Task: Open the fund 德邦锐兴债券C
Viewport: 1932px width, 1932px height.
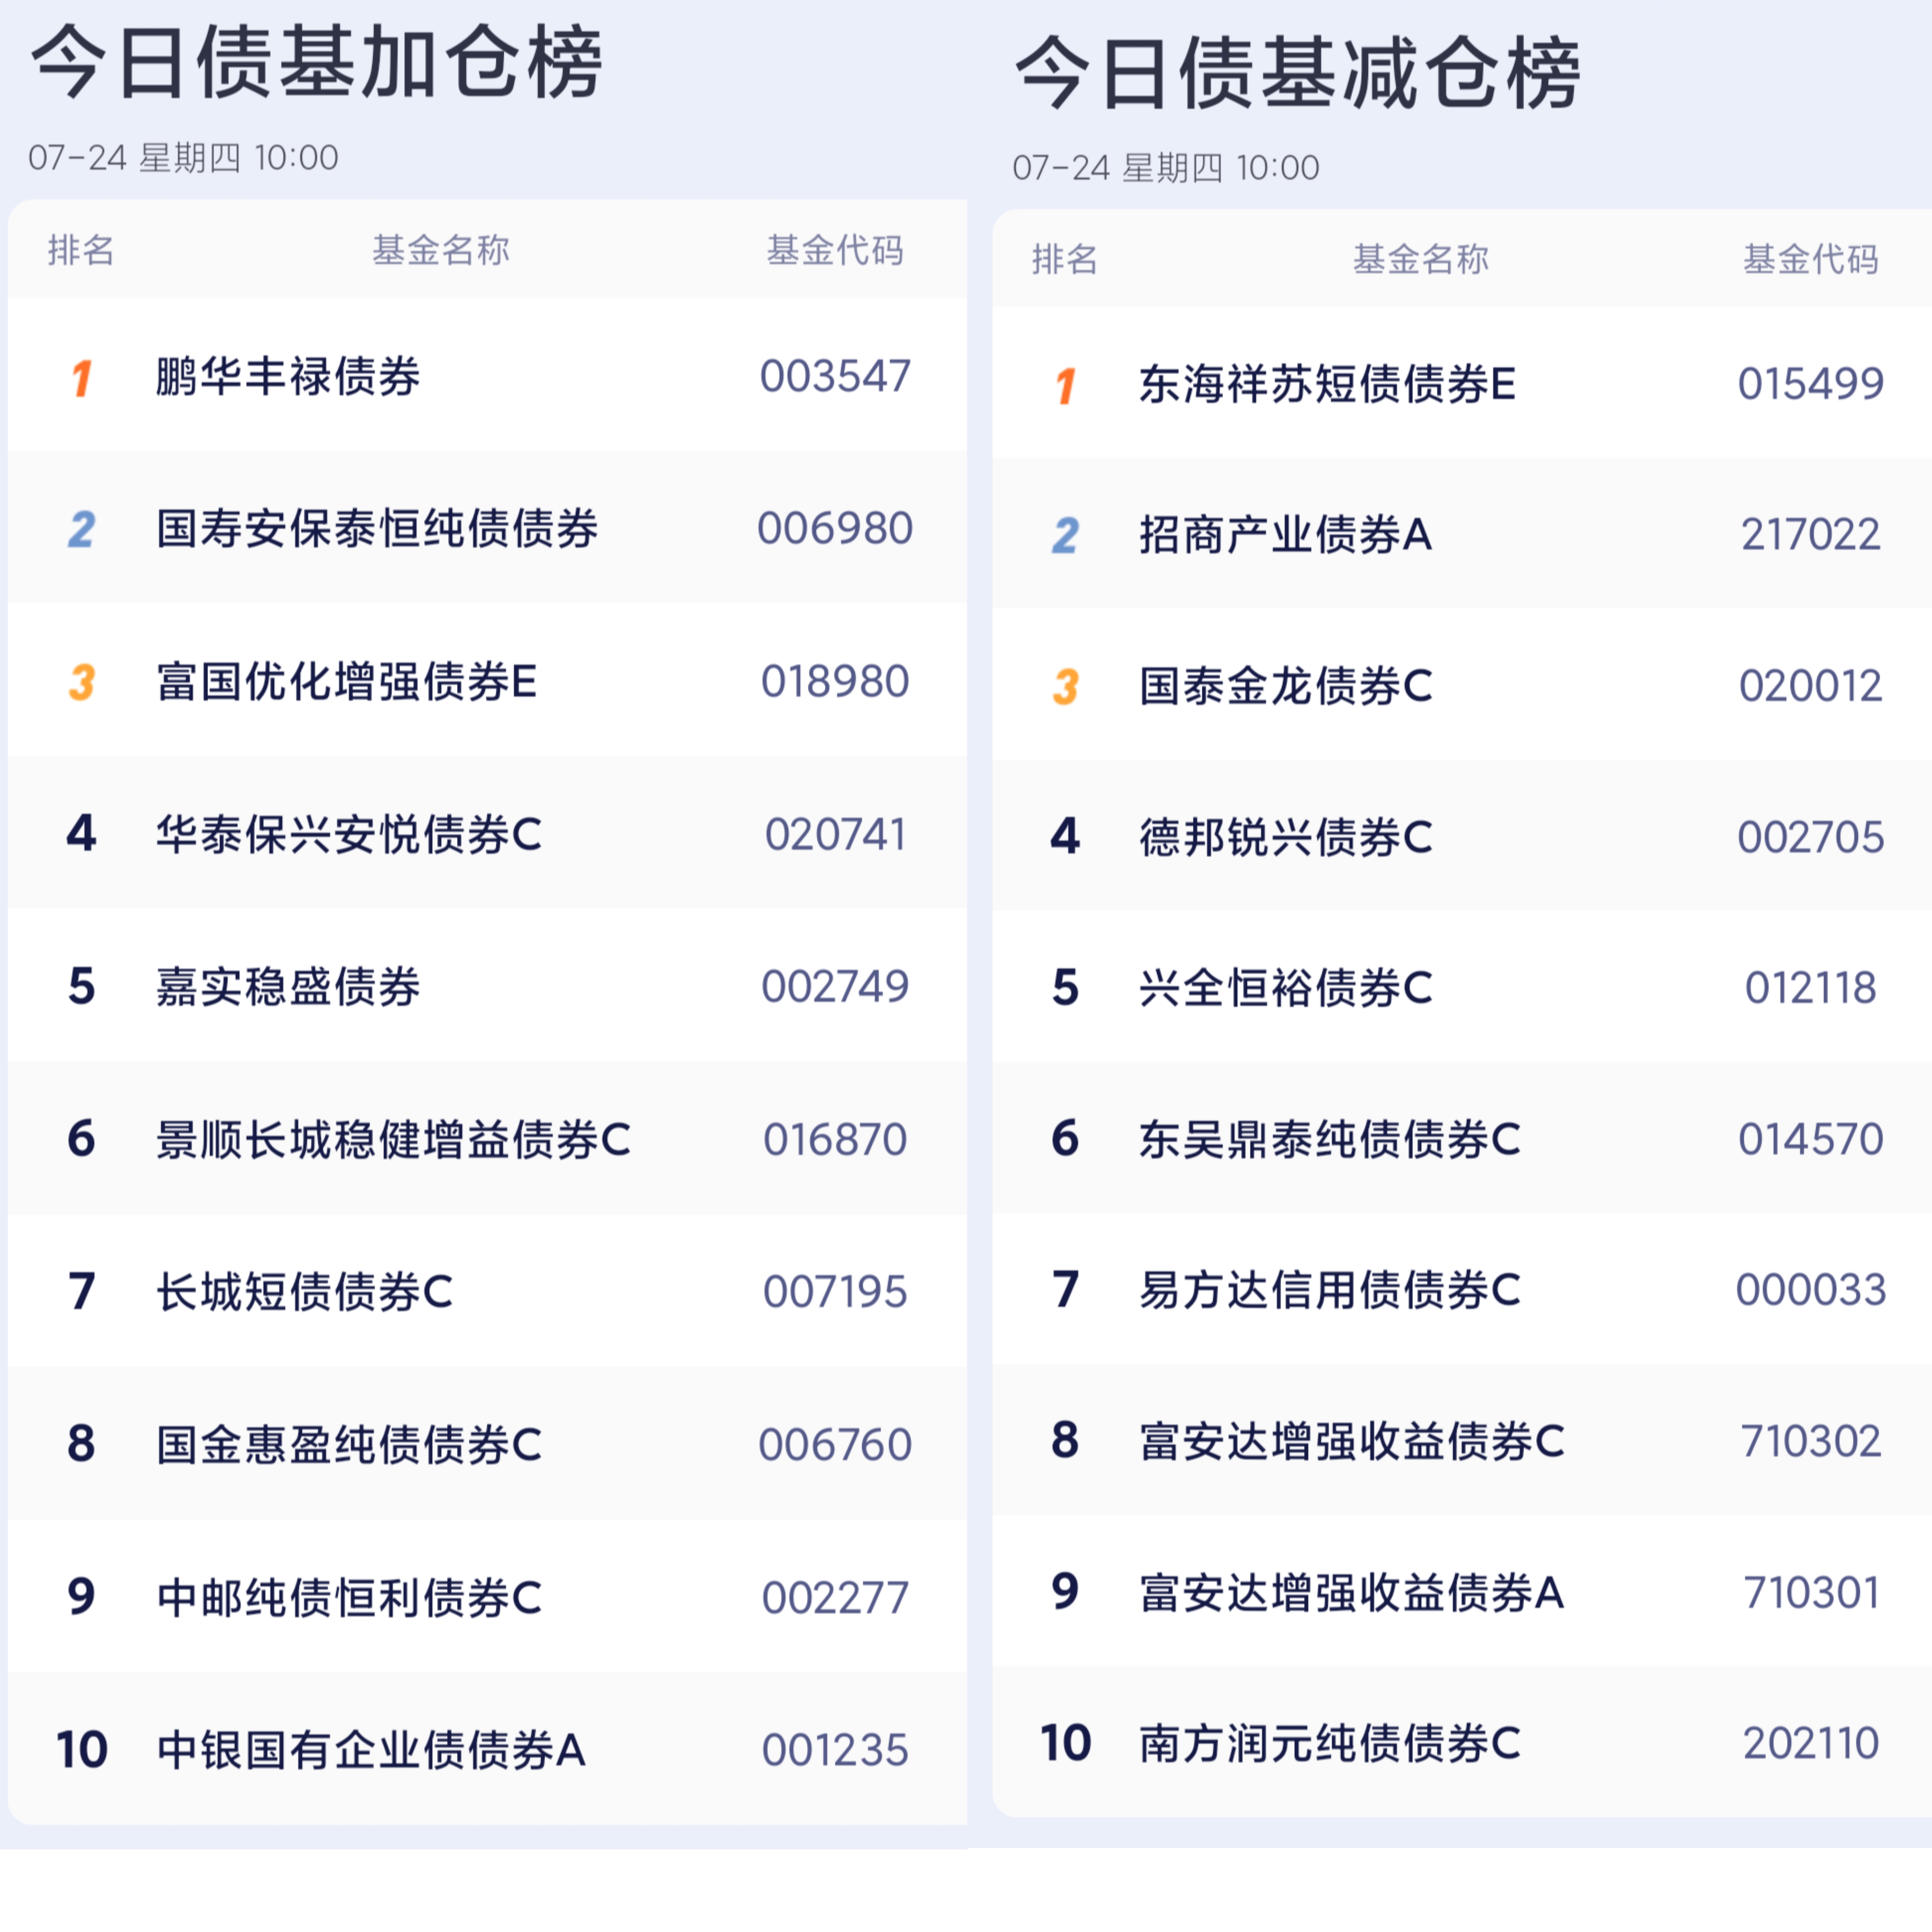Action: (1286, 837)
